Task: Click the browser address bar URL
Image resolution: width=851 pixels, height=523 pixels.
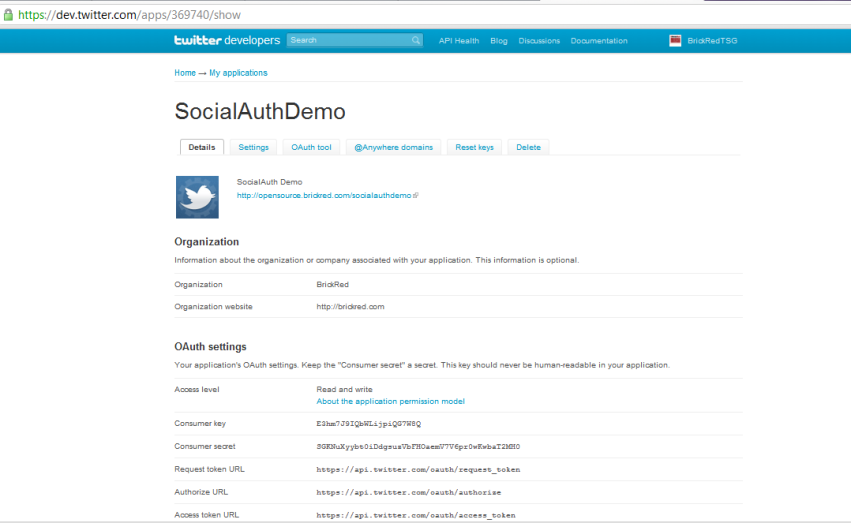Action: (x=129, y=15)
